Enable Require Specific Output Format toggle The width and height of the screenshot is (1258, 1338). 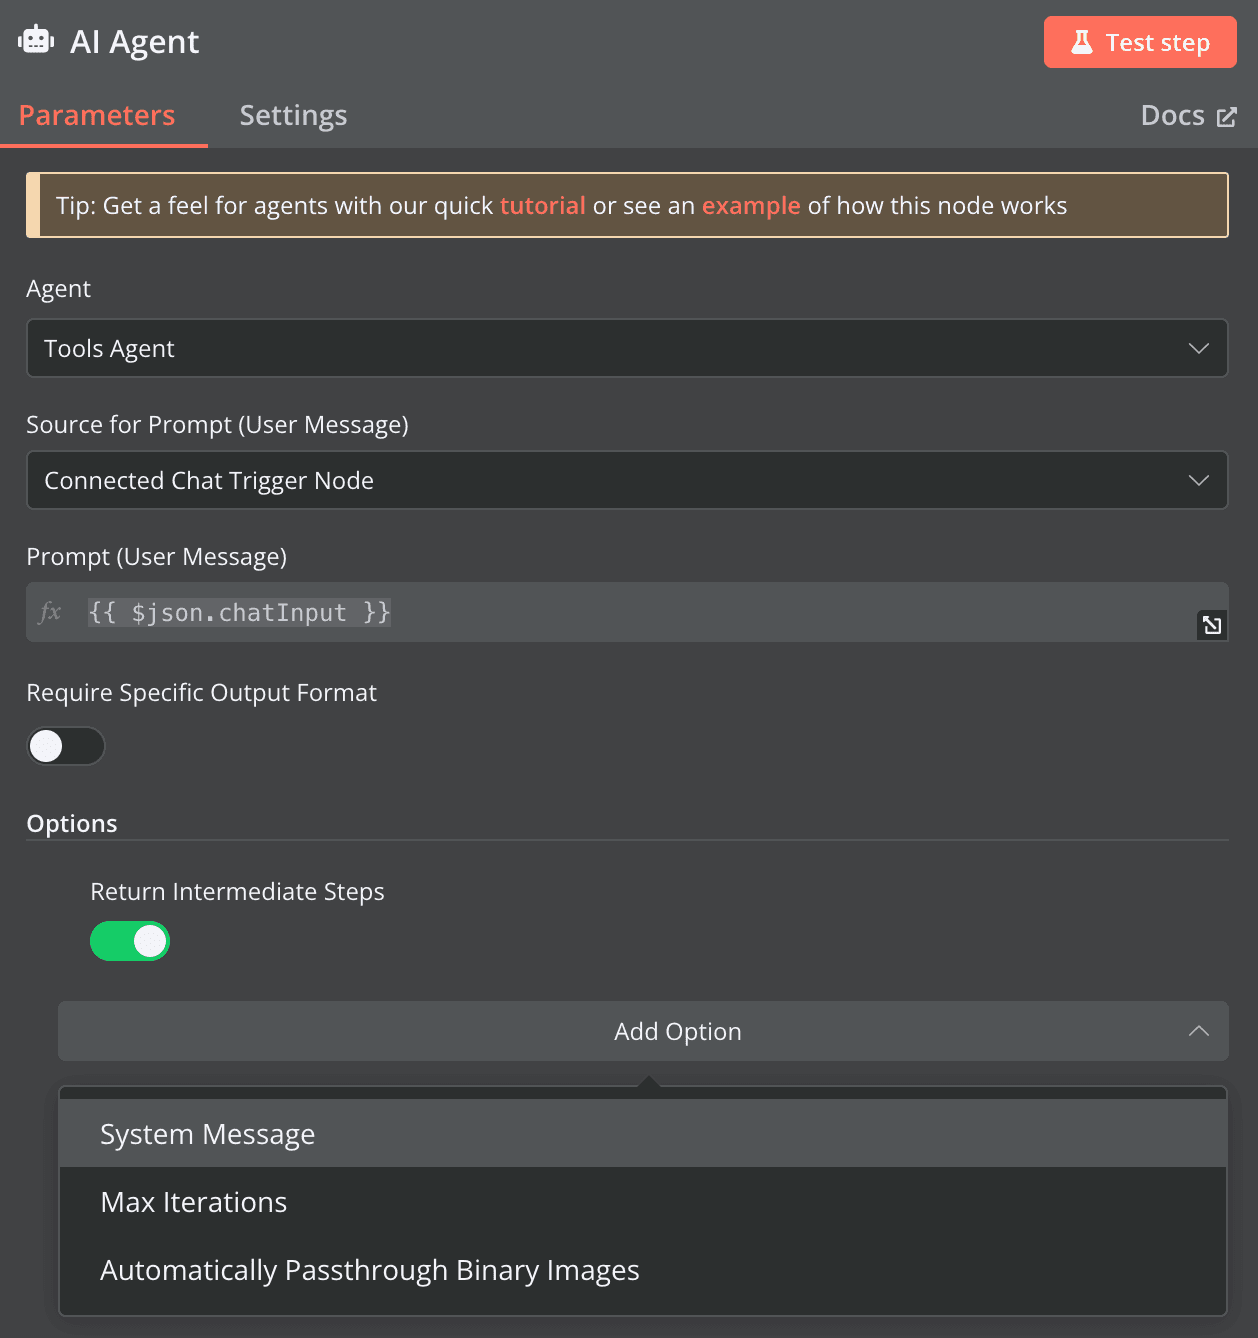click(66, 746)
